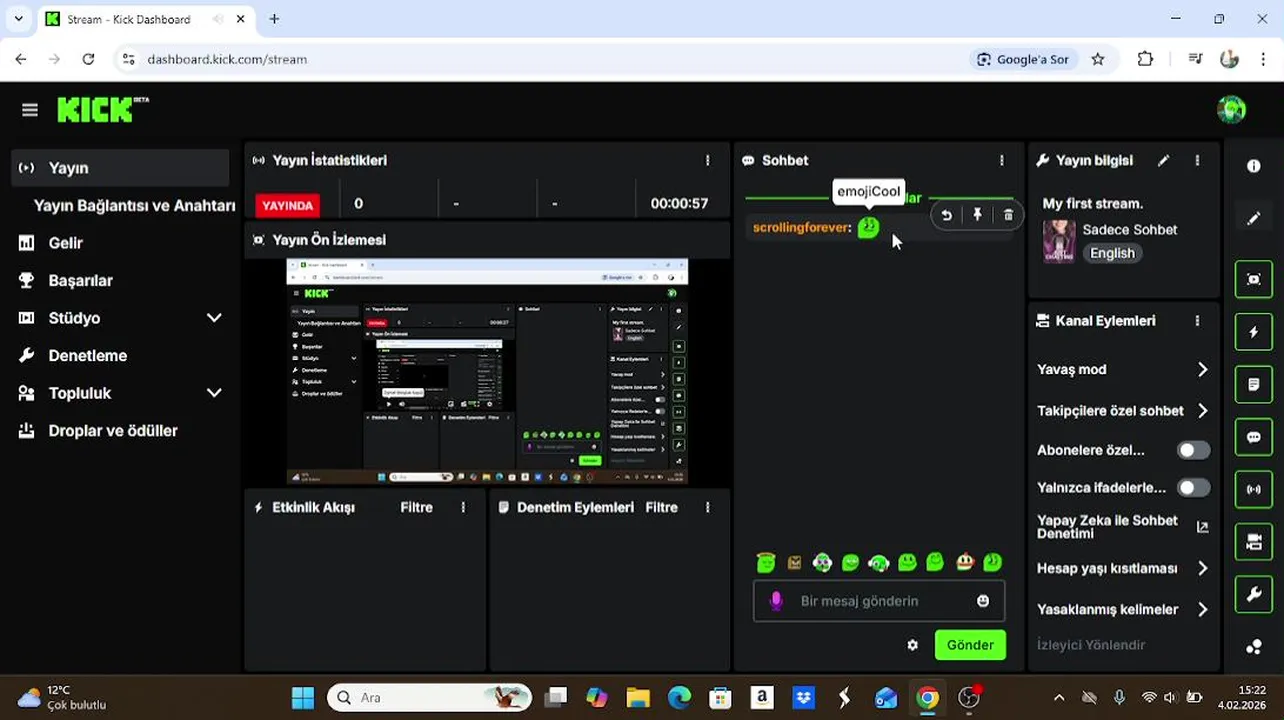Toggle the camera widget in the right sidebar
This screenshot has height=720, width=1284.
[x=1254, y=542]
